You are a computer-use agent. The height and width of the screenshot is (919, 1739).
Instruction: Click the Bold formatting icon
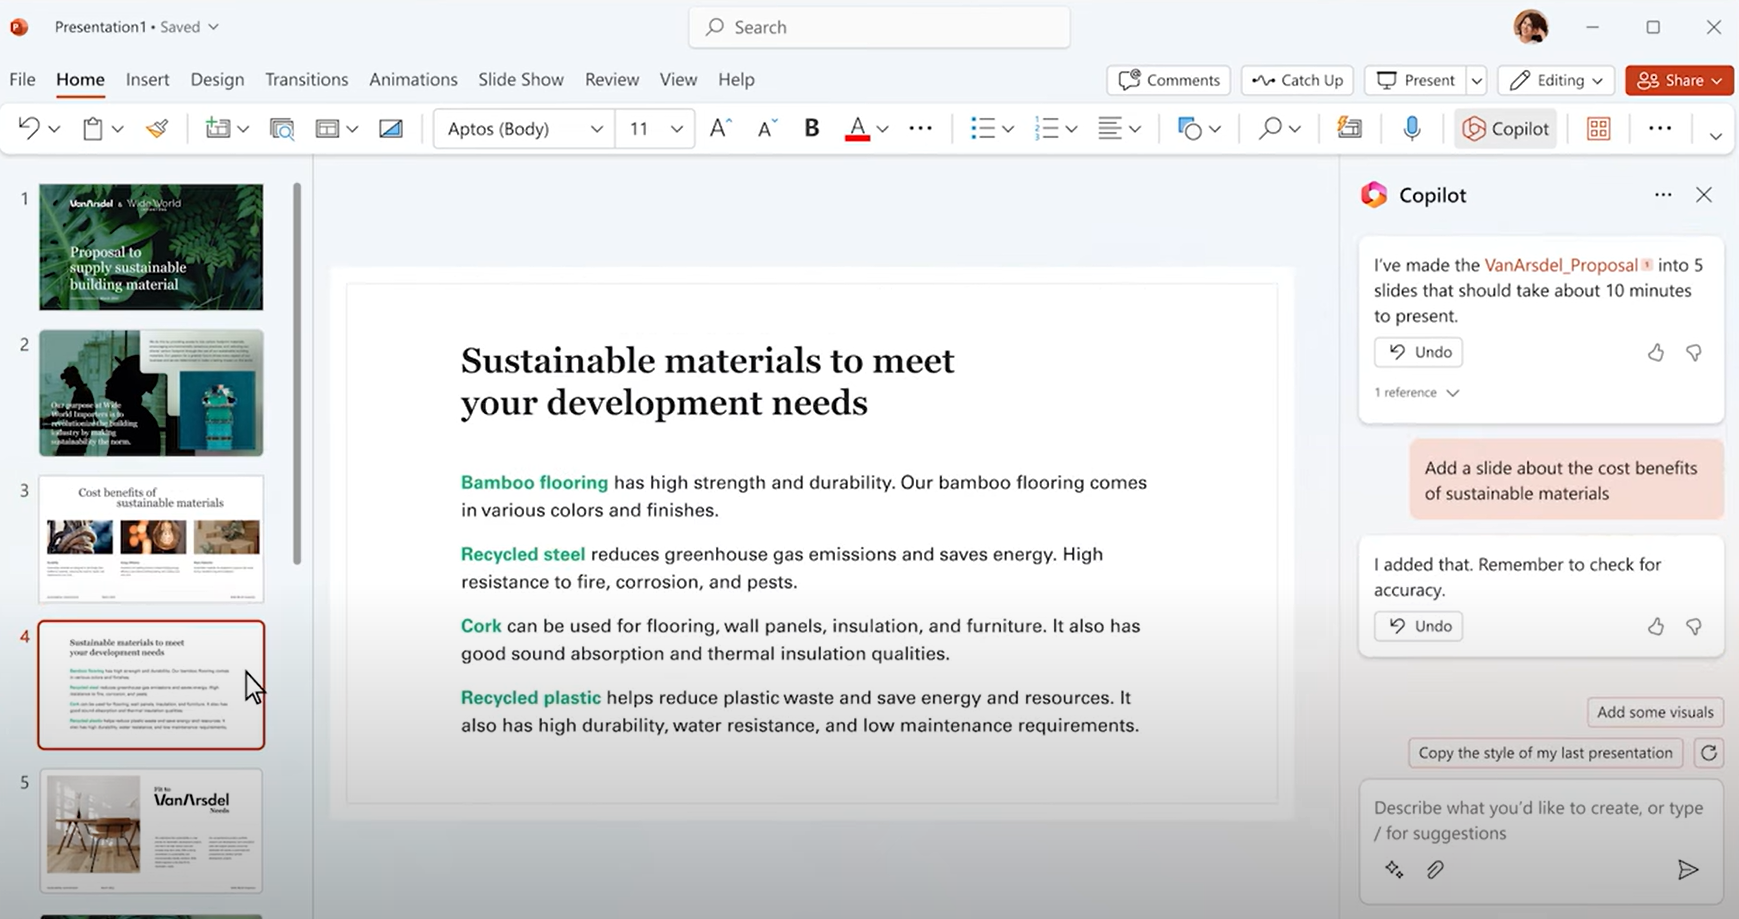(x=811, y=128)
